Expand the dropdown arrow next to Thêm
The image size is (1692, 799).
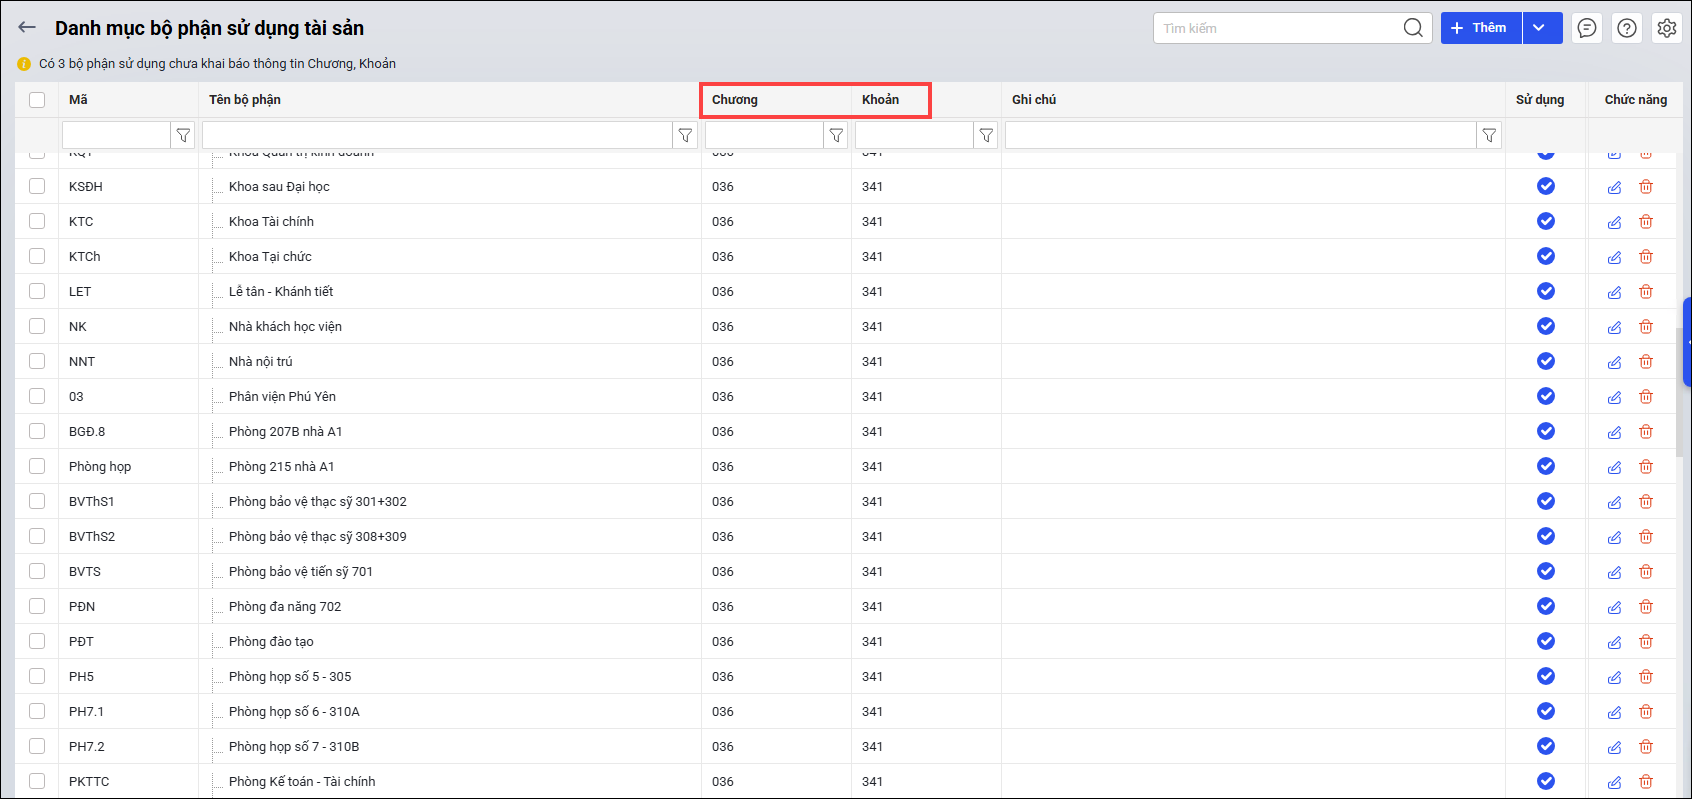click(x=1541, y=28)
